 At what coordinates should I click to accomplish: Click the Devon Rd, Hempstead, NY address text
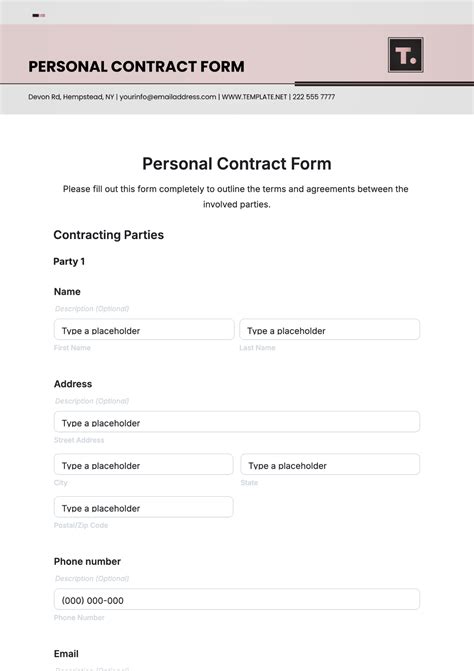[71, 97]
